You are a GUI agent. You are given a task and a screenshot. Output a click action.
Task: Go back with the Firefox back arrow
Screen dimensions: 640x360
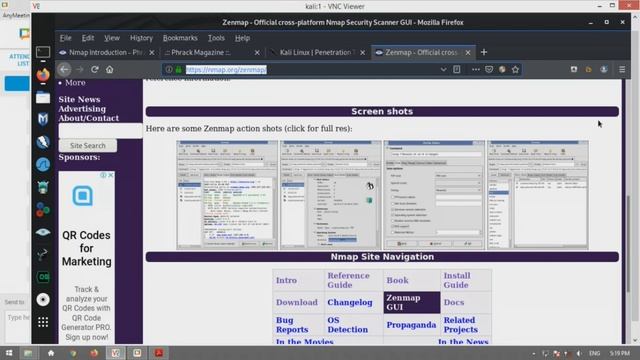click(x=64, y=69)
